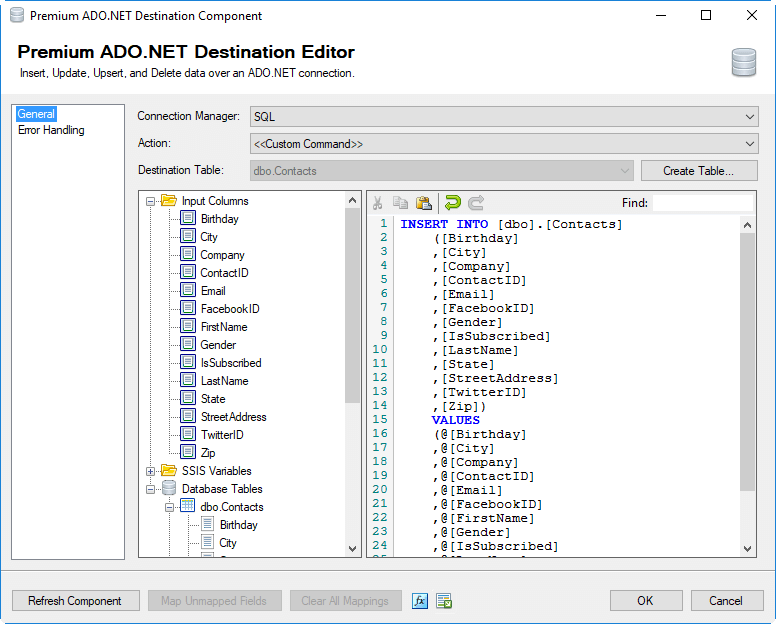This screenshot has width=776, height=624.
Task: Collapse the dbo.Contacts table node
Action: pyautogui.click(x=169, y=507)
